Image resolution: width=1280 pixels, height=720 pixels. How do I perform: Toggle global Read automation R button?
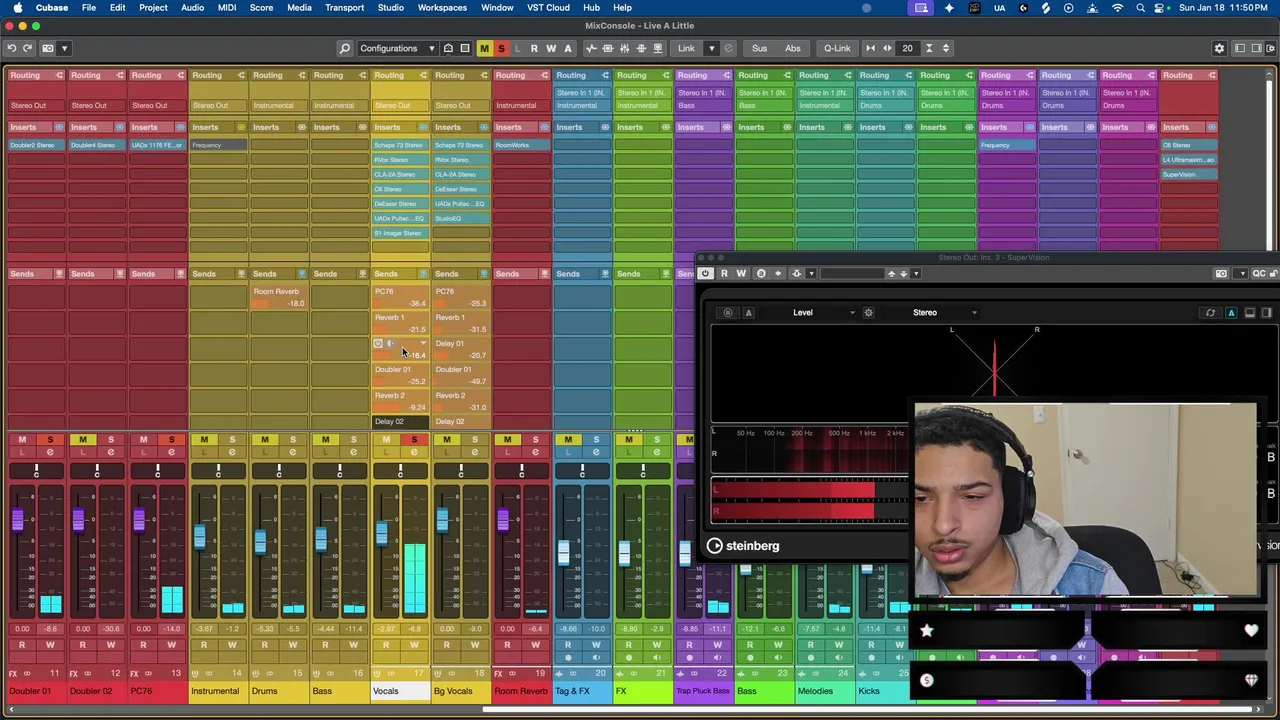(x=534, y=48)
